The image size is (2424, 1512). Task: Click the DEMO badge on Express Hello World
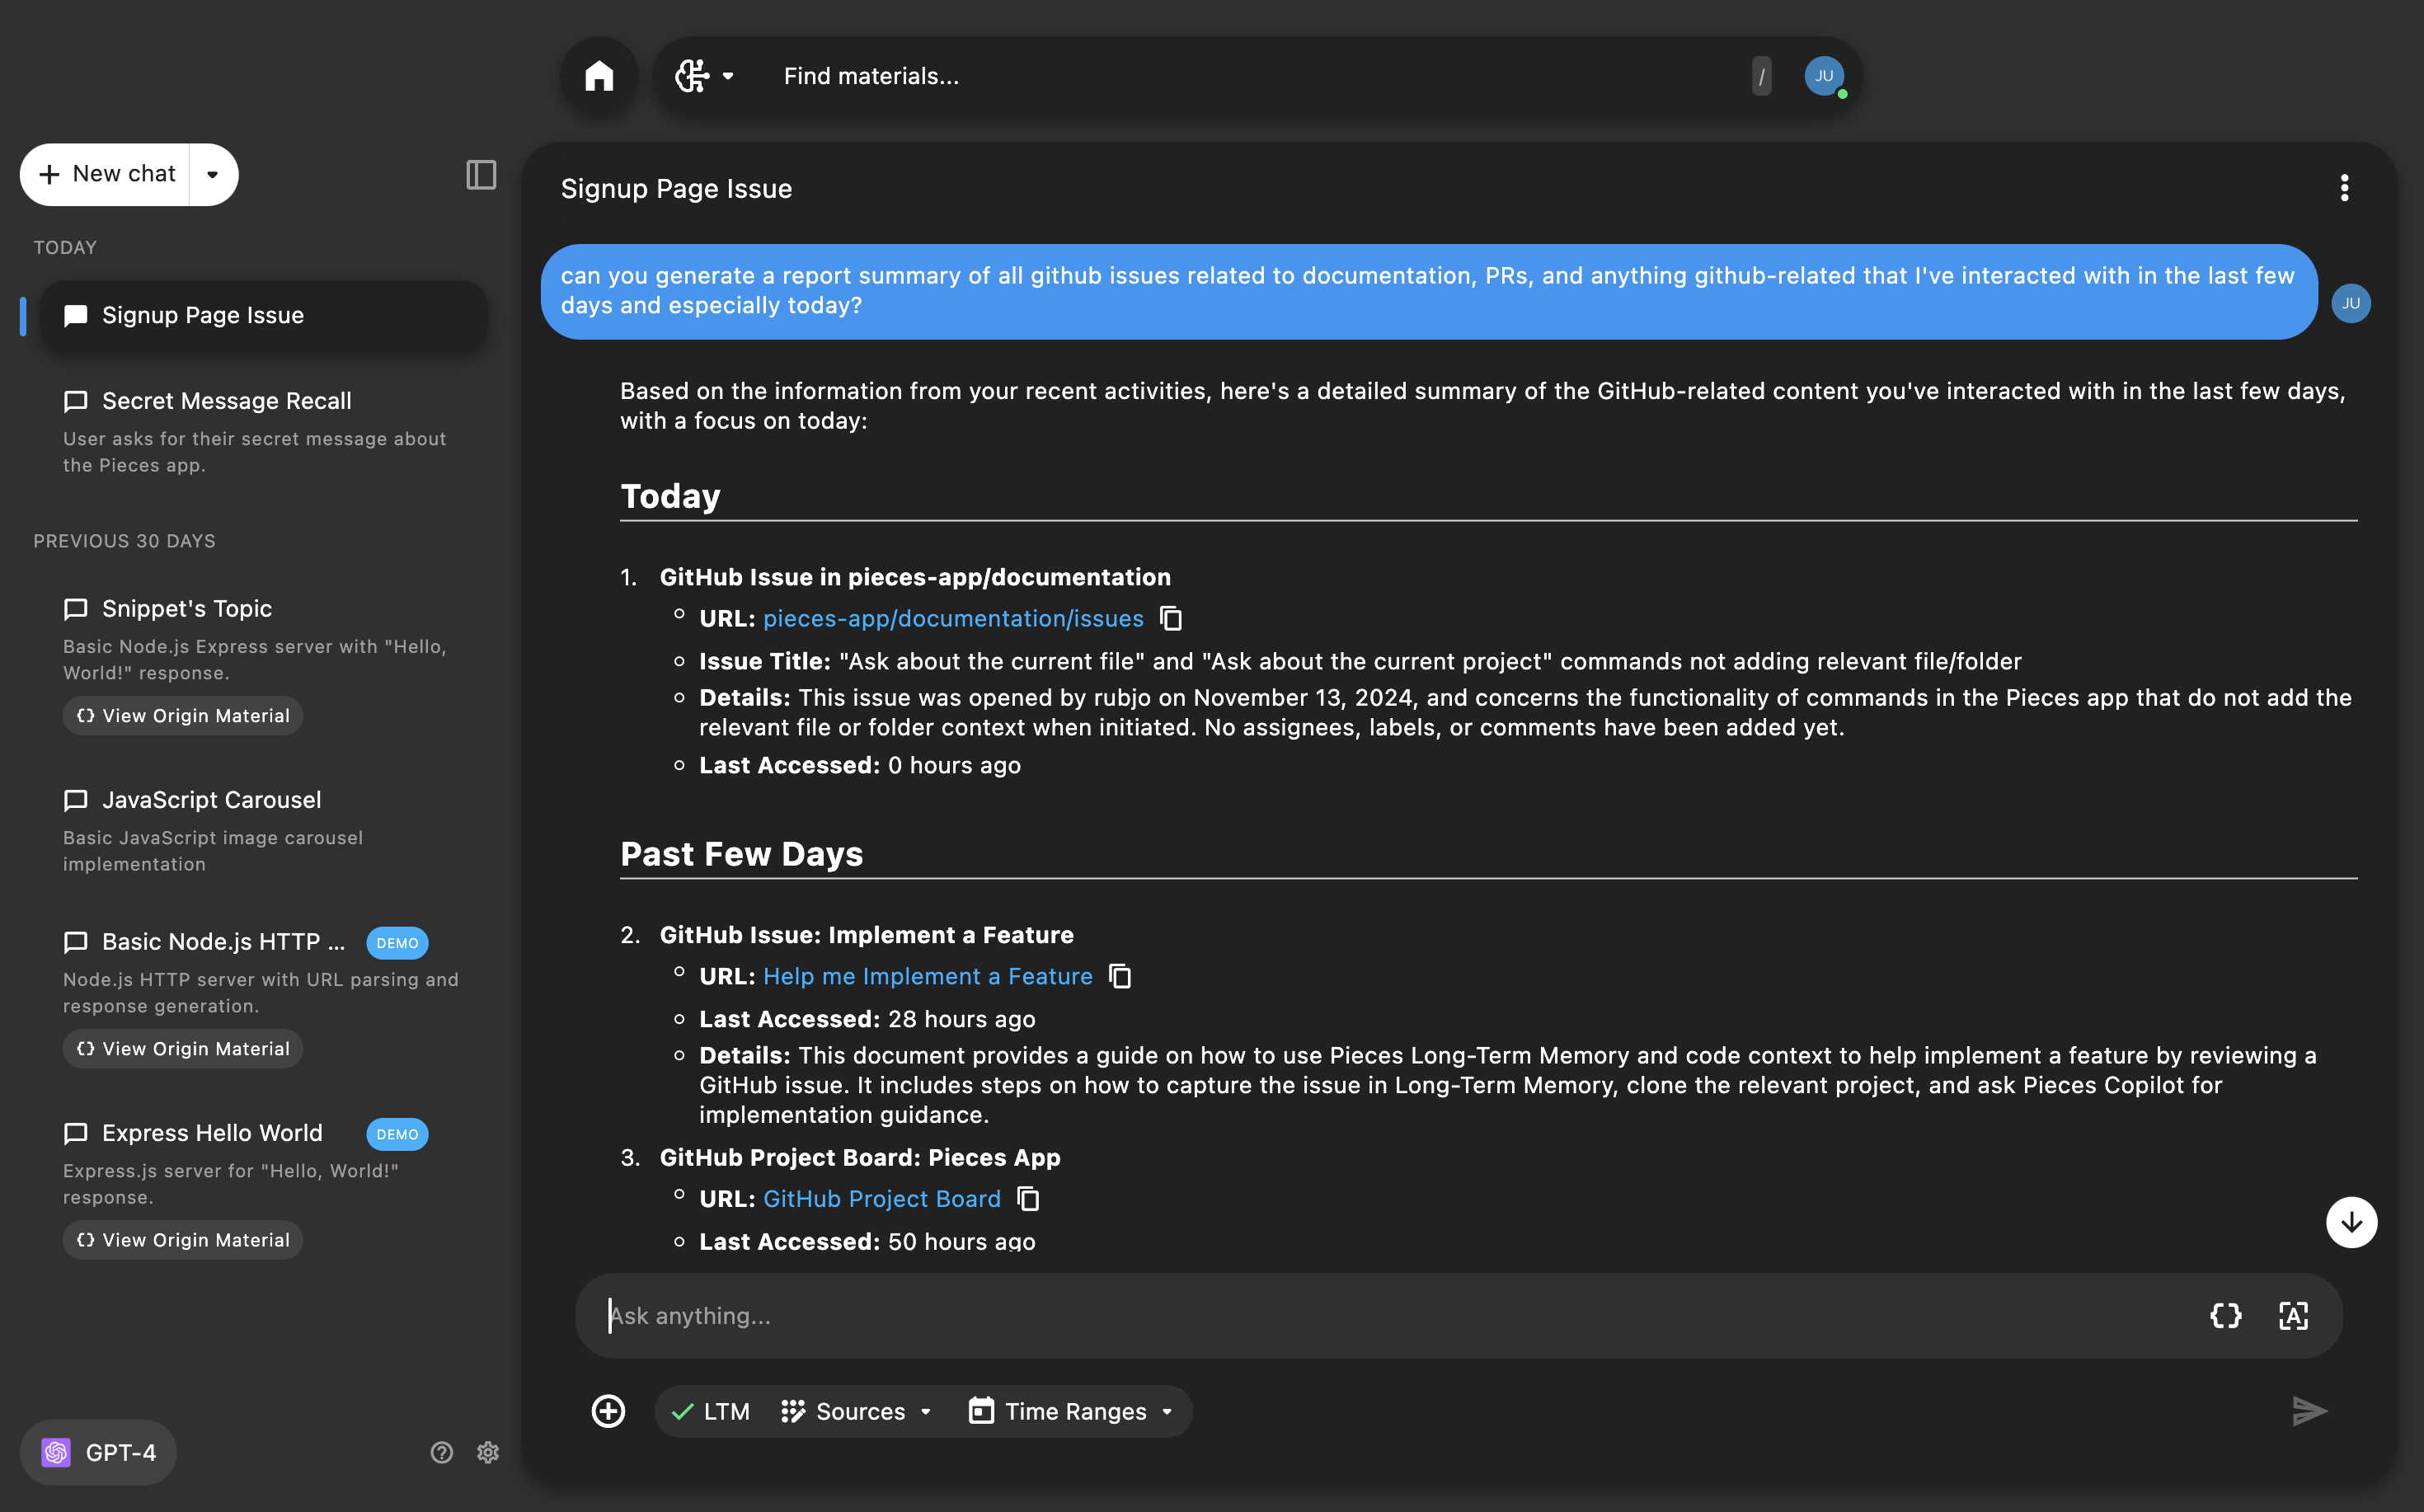pyautogui.click(x=397, y=1134)
